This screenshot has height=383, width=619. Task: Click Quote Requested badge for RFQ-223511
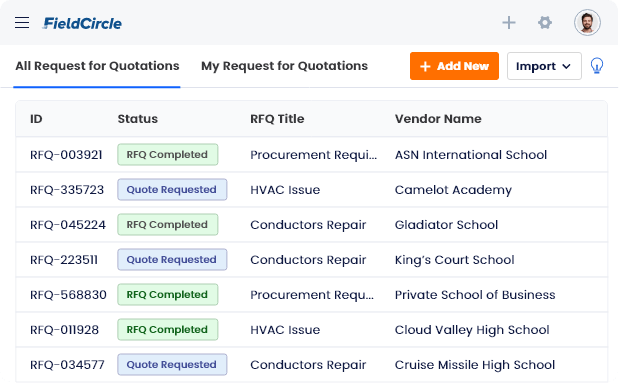(x=172, y=259)
